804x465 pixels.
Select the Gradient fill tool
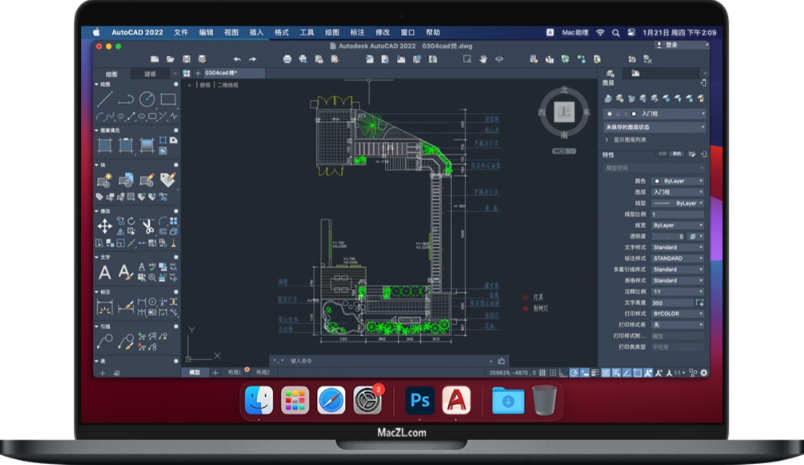[147, 146]
